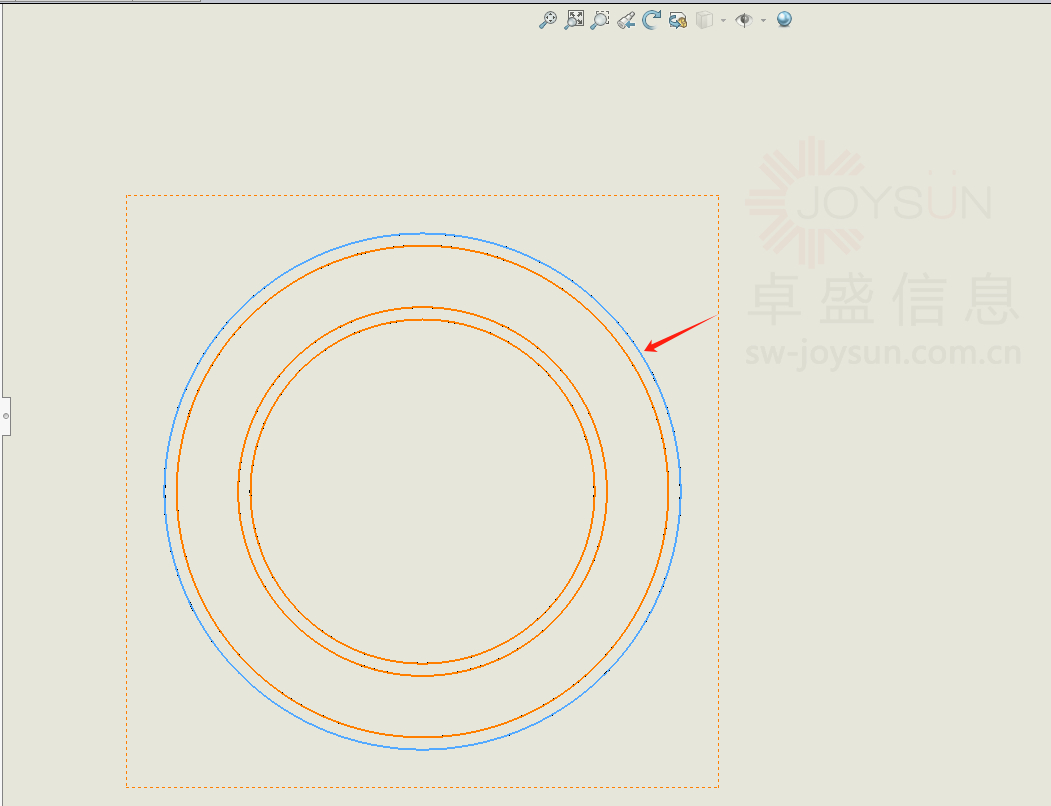Expand the collapsed left panel handle
The width and height of the screenshot is (1051, 806).
click(6, 415)
